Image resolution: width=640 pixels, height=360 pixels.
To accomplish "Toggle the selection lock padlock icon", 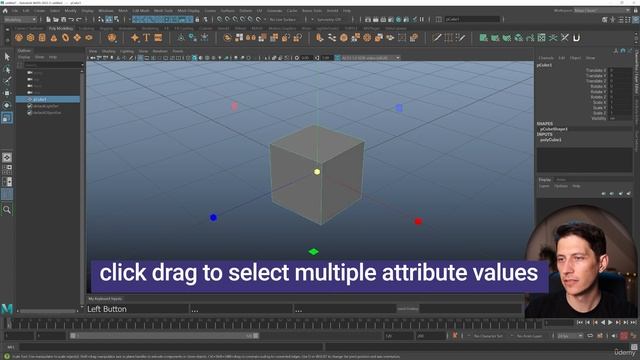I will coord(198,19).
